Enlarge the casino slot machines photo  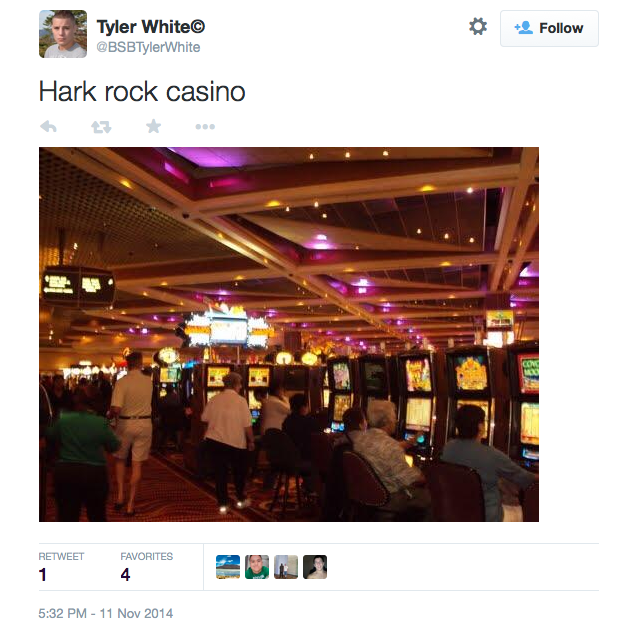[x=289, y=334]
